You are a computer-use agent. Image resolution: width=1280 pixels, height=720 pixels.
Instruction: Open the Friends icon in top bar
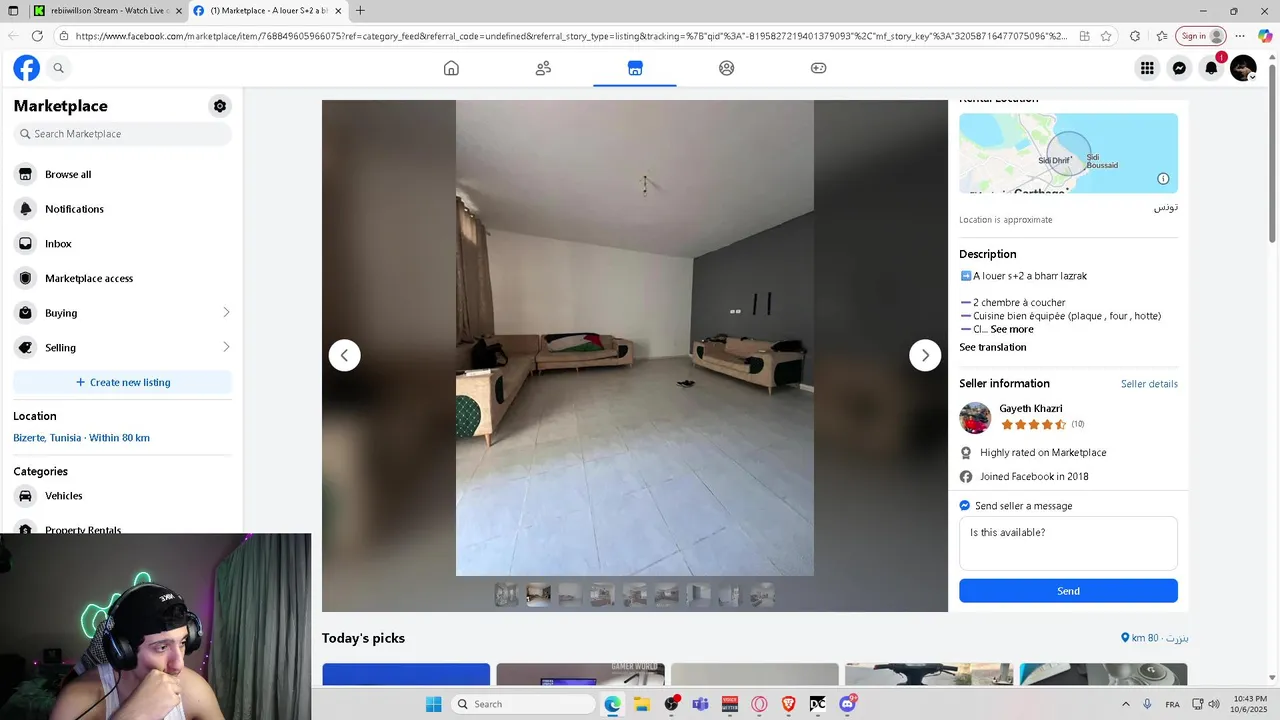[543, 68]
